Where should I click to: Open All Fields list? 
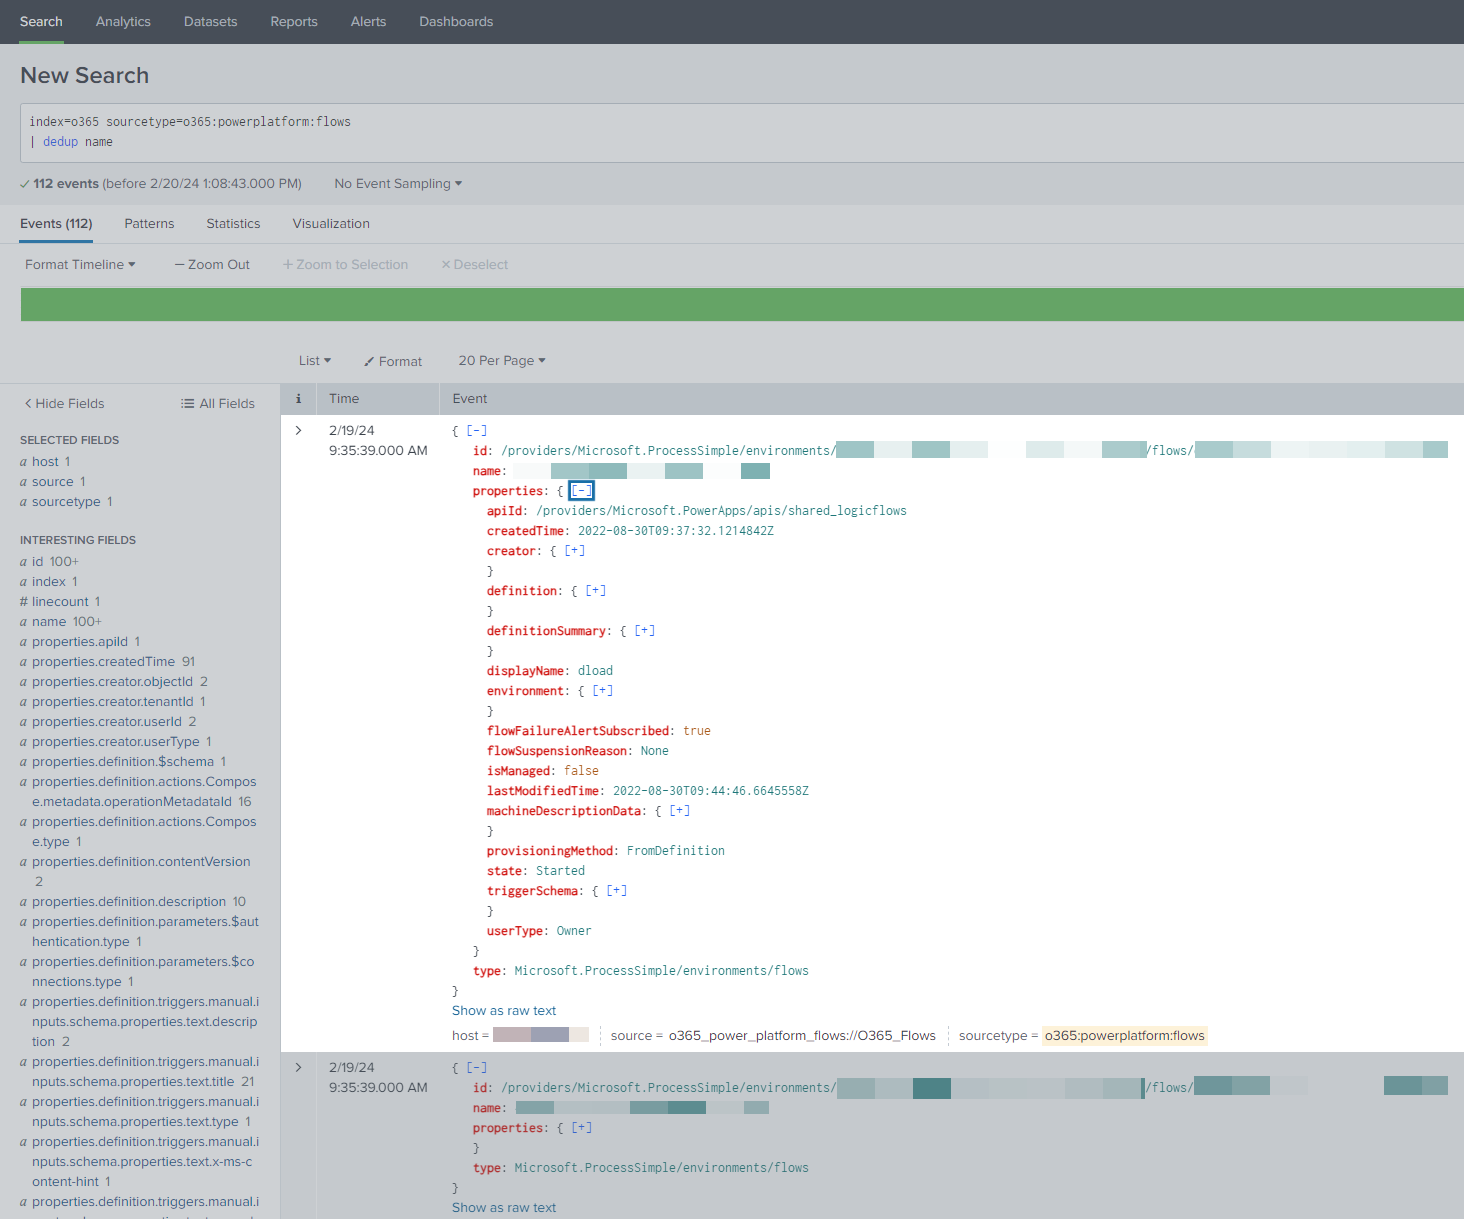217,404
